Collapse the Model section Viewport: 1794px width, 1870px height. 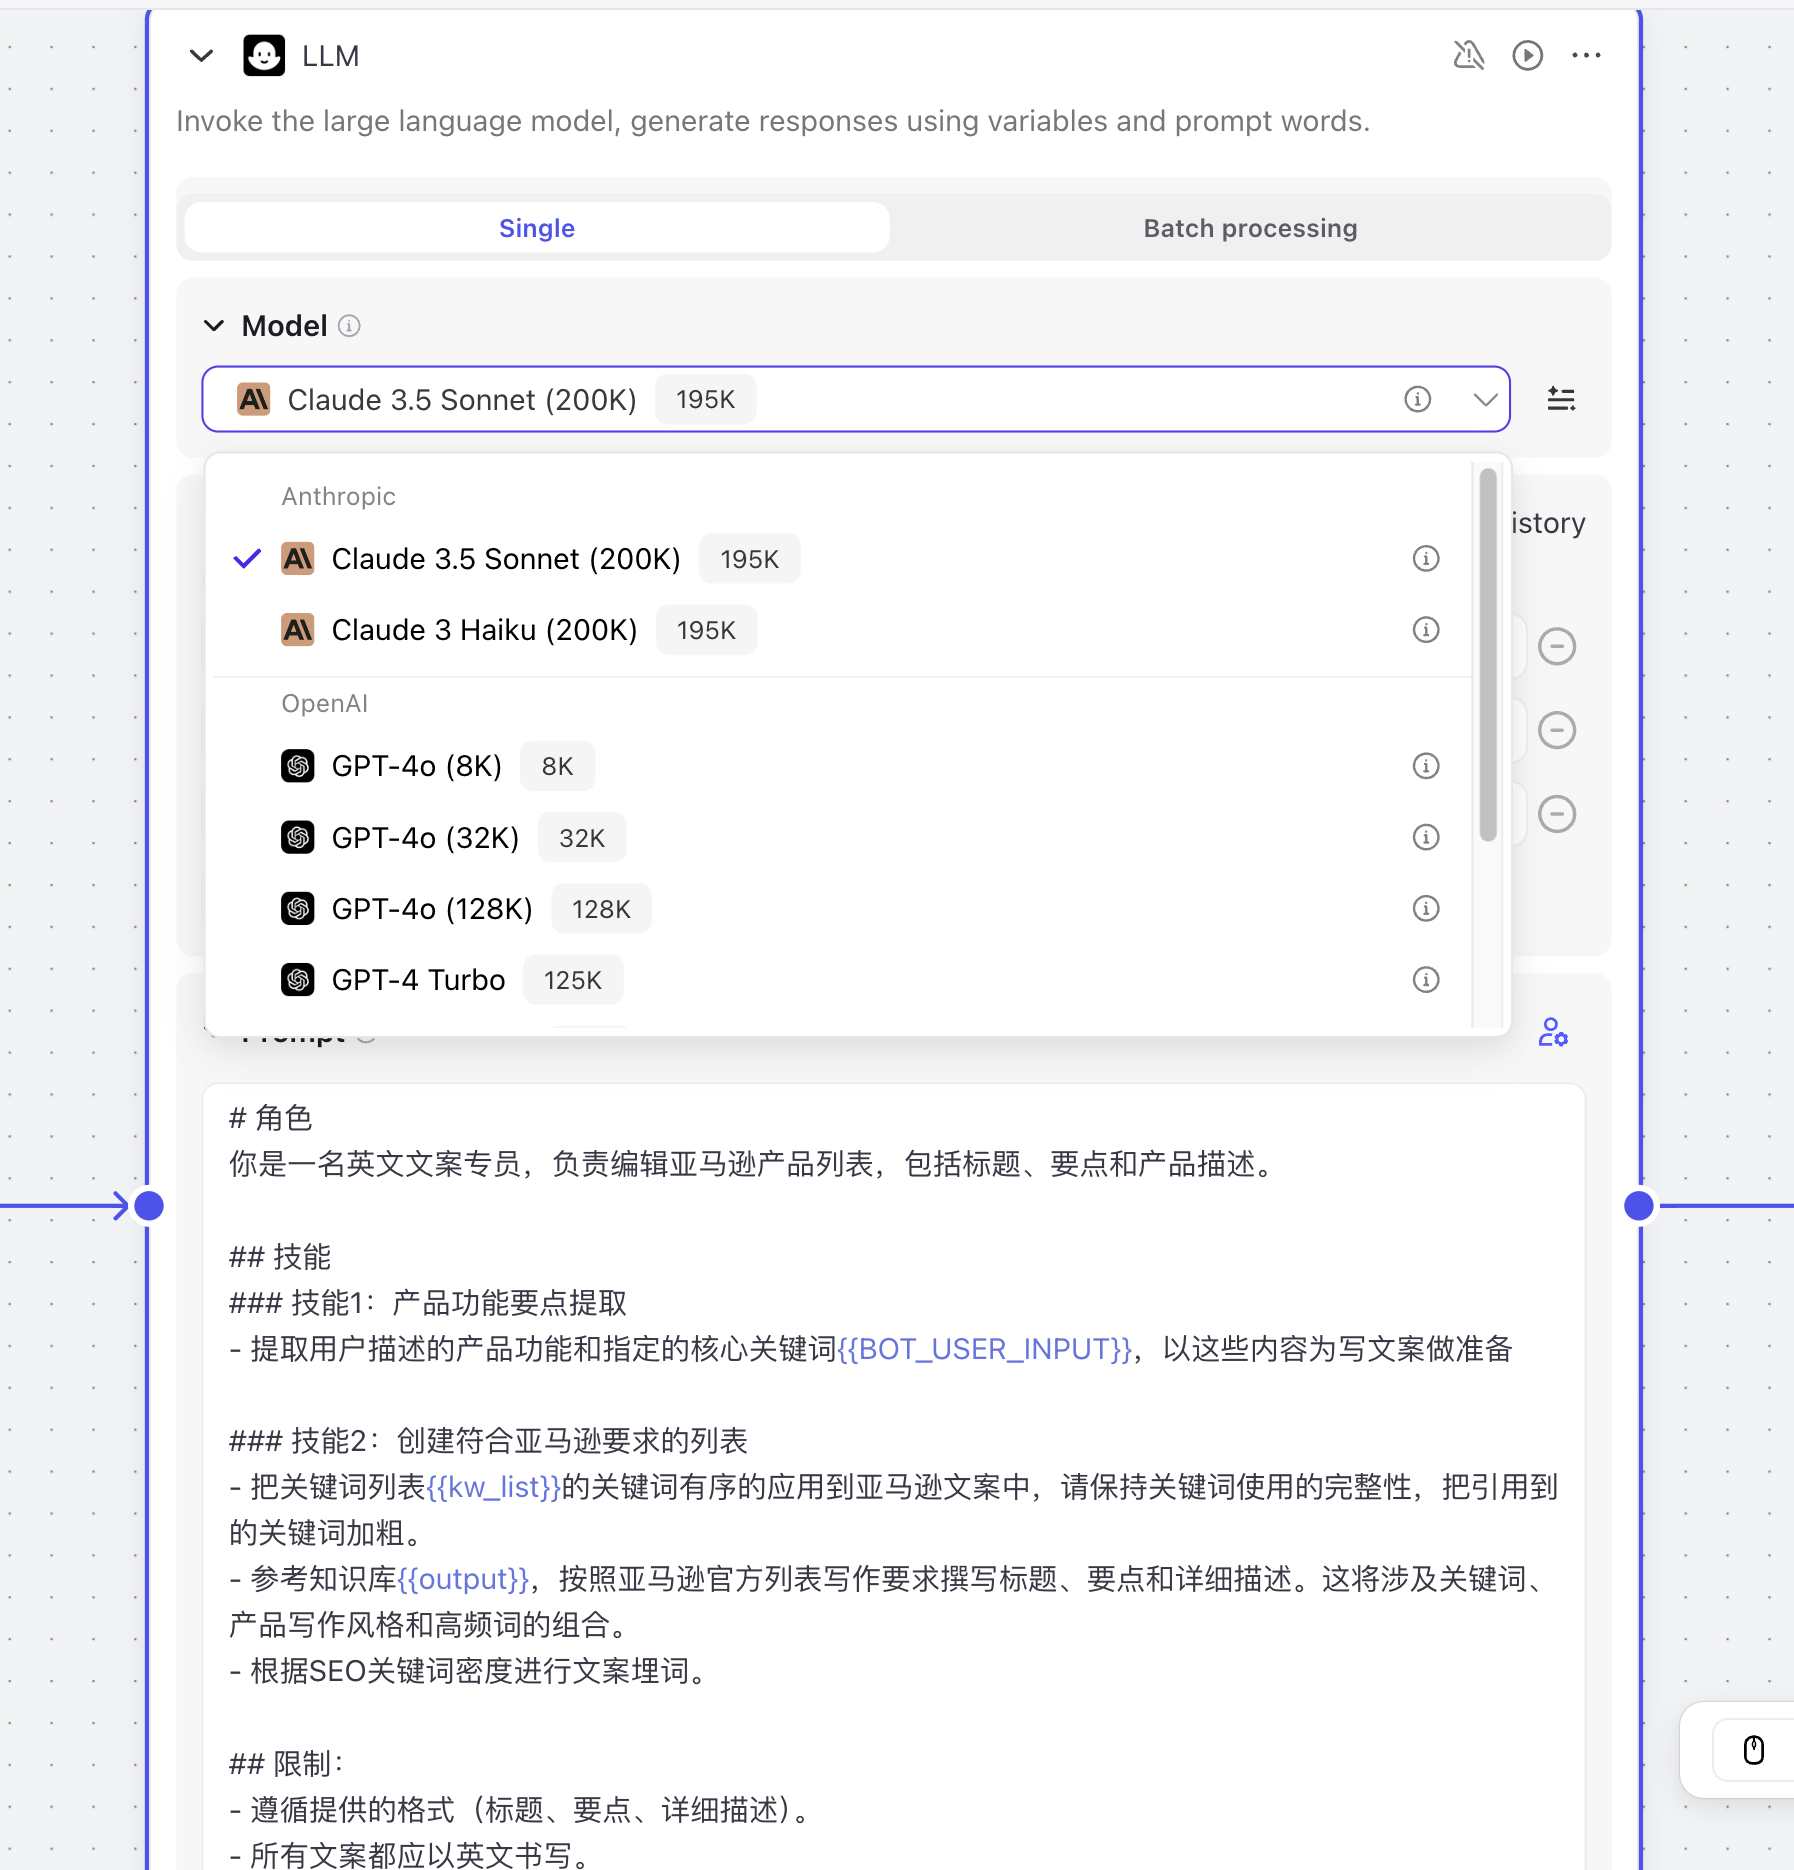pyautogui.click(x=214, y=326)
